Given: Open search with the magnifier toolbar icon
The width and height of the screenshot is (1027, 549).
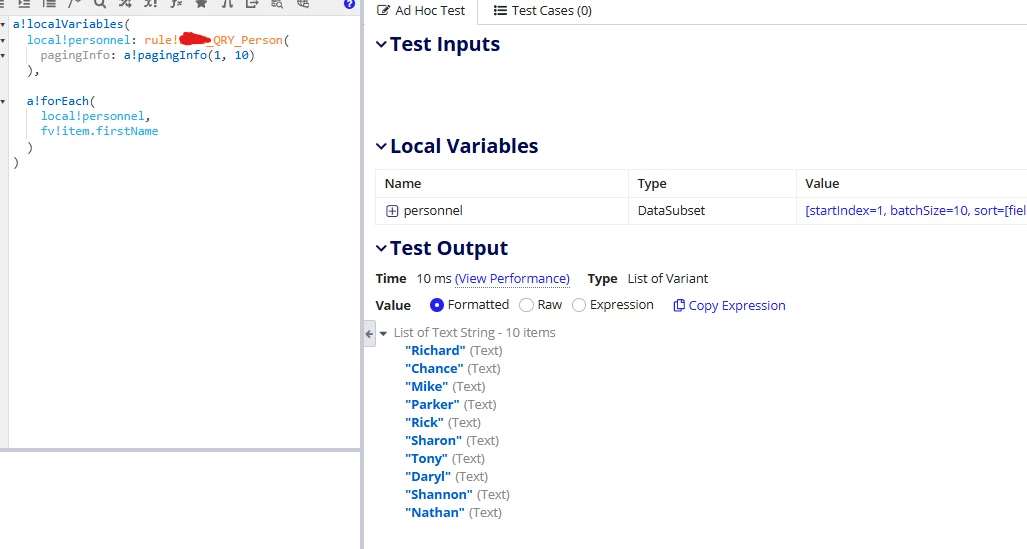Looking at the screenshot, I should (x=100, y=3).
